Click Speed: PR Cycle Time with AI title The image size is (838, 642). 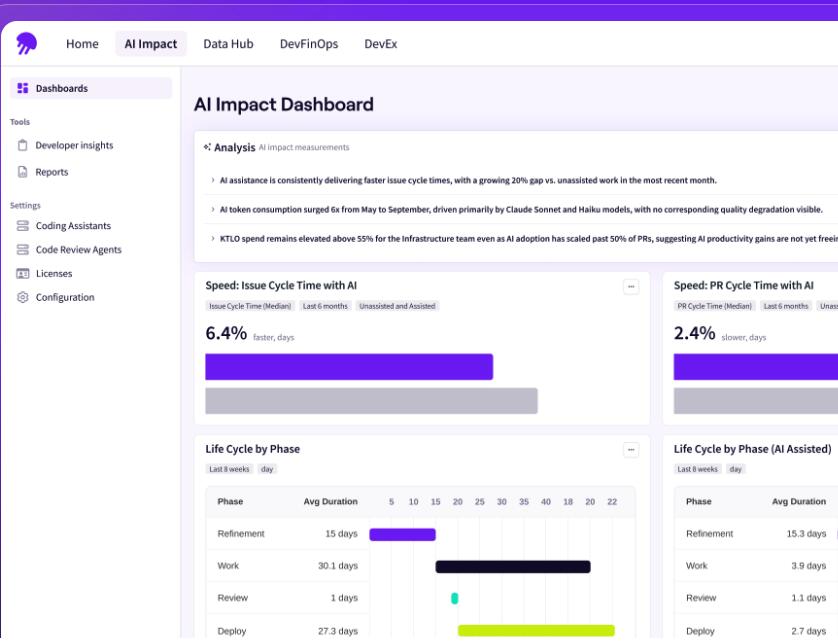pyautogui.click(x=743, y=285)
